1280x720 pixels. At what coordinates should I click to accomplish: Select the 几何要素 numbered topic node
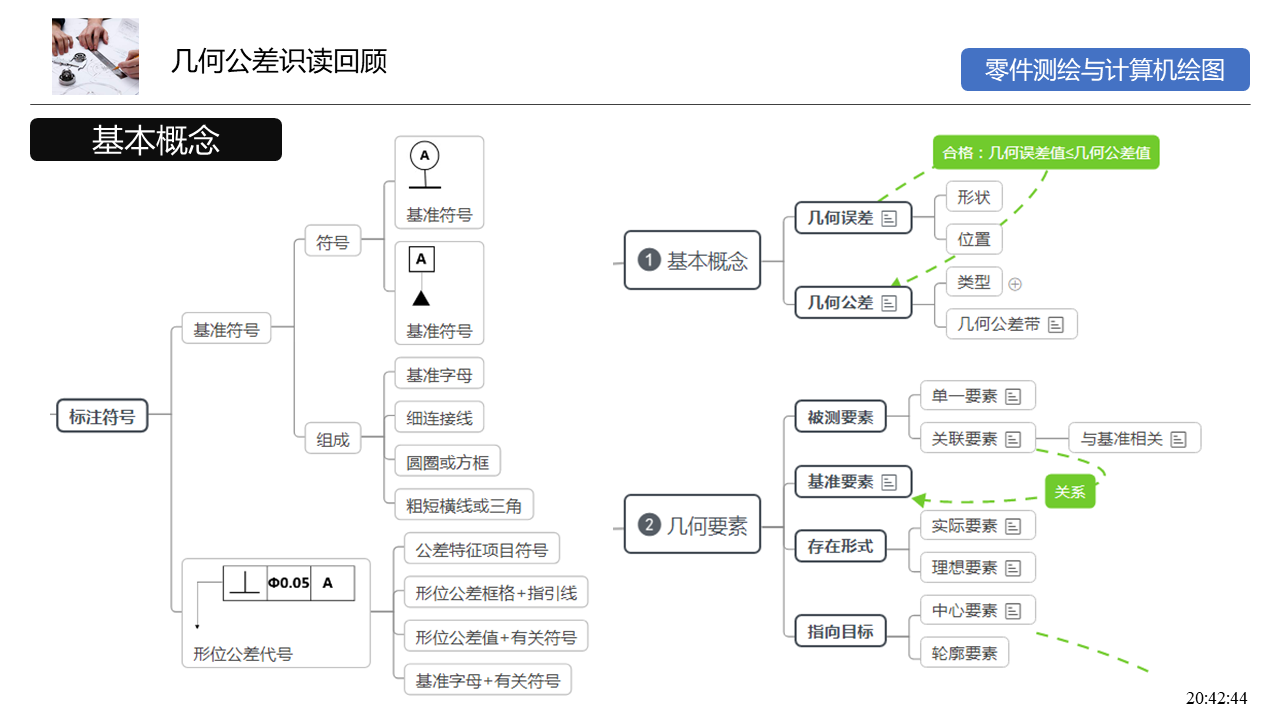(x=692, y=525)
